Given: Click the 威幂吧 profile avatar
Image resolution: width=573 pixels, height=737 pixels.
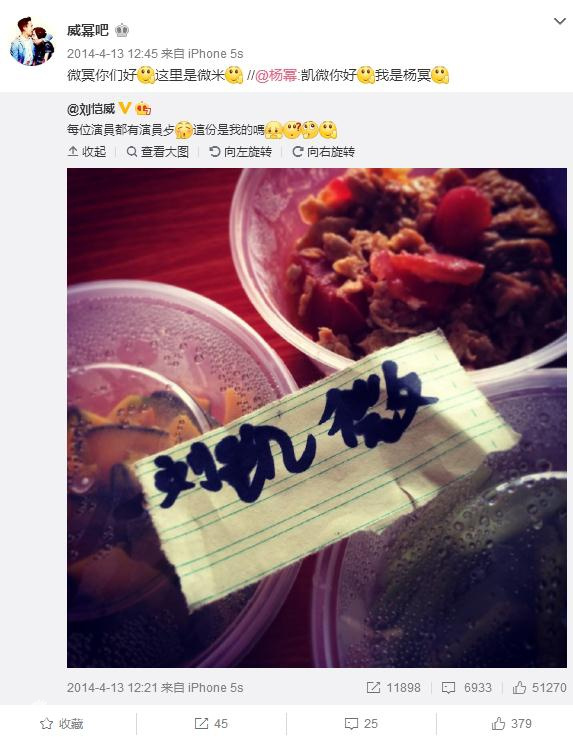Looking at the screenshot, I should pyautogui.click(x=32, y=41).
